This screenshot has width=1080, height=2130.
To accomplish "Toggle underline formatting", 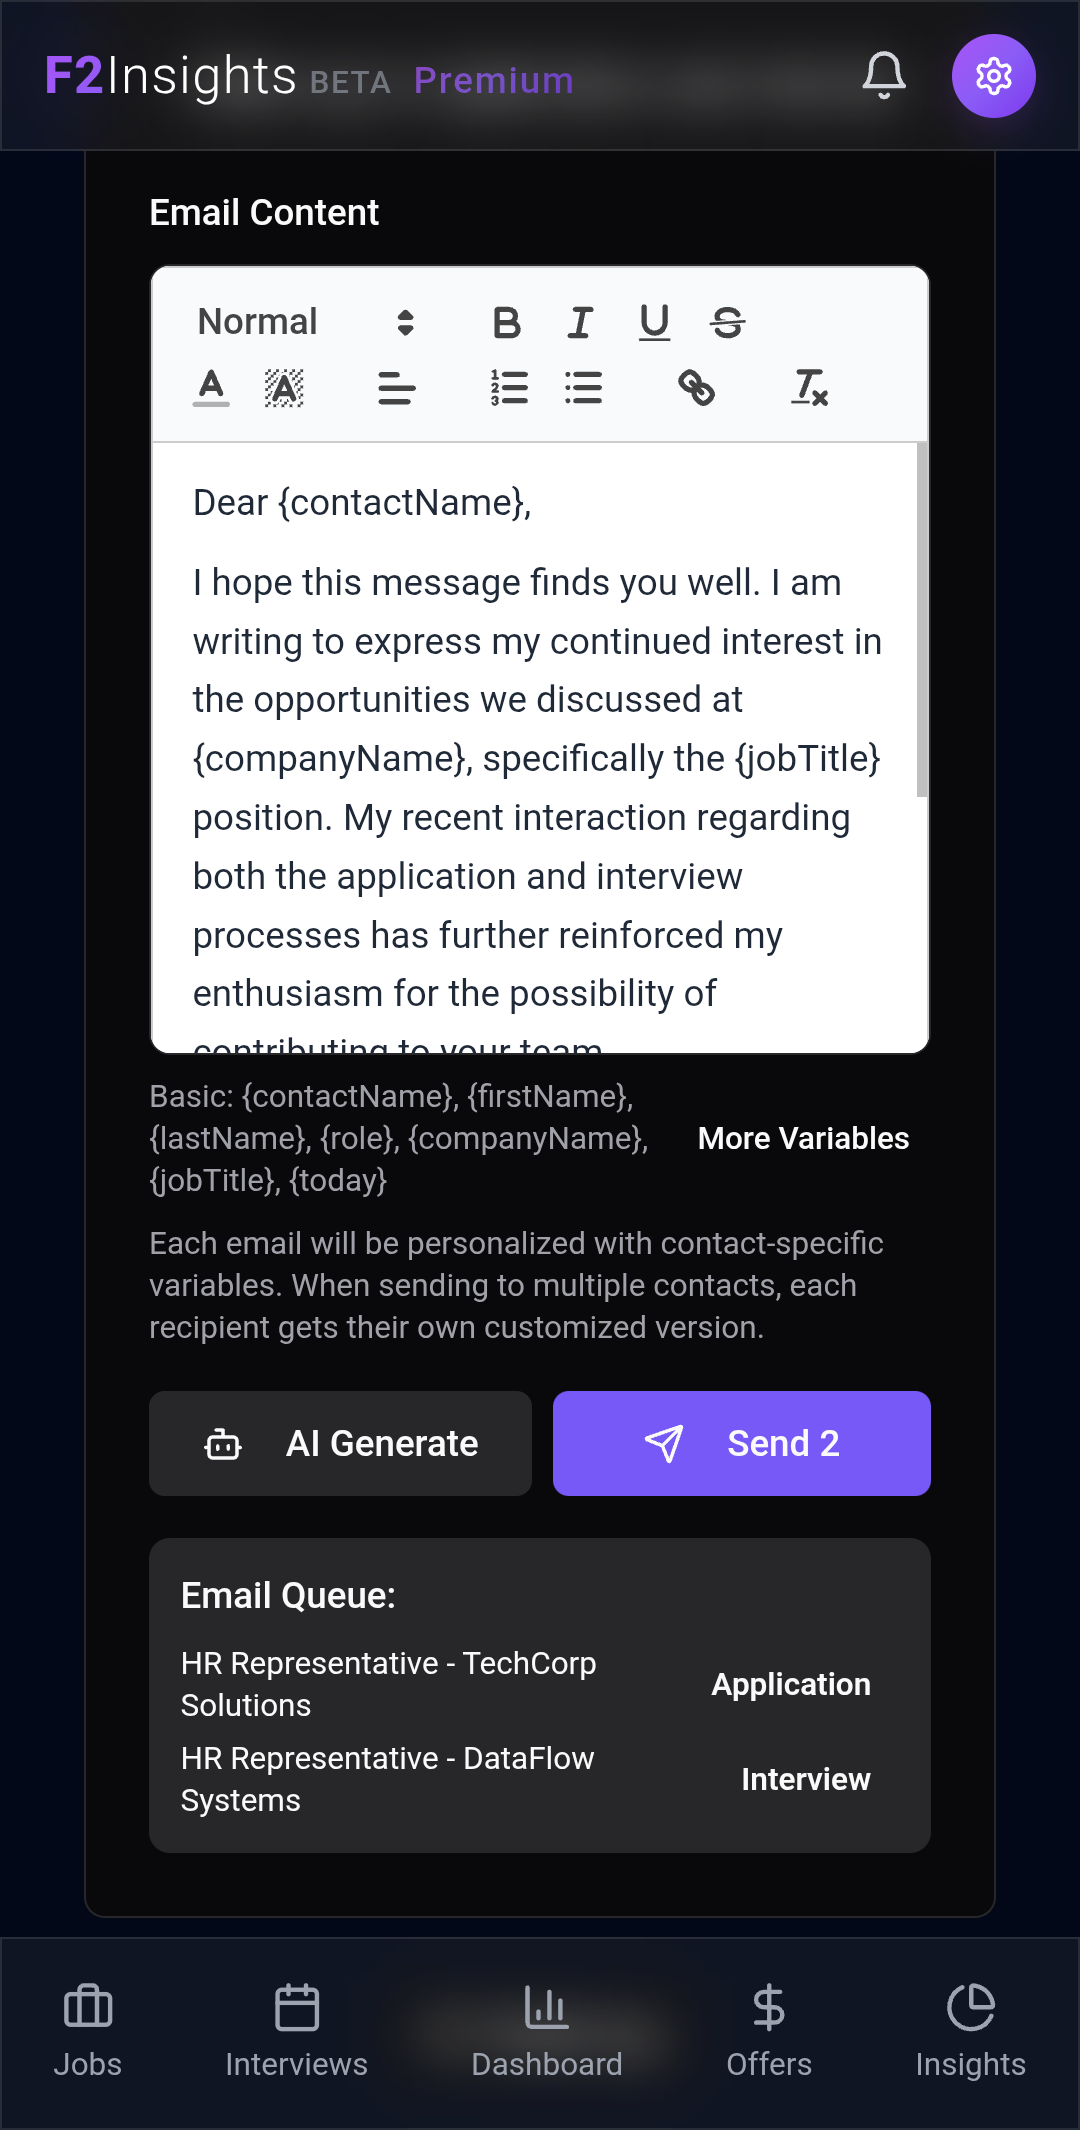I will tap(654, 322).
